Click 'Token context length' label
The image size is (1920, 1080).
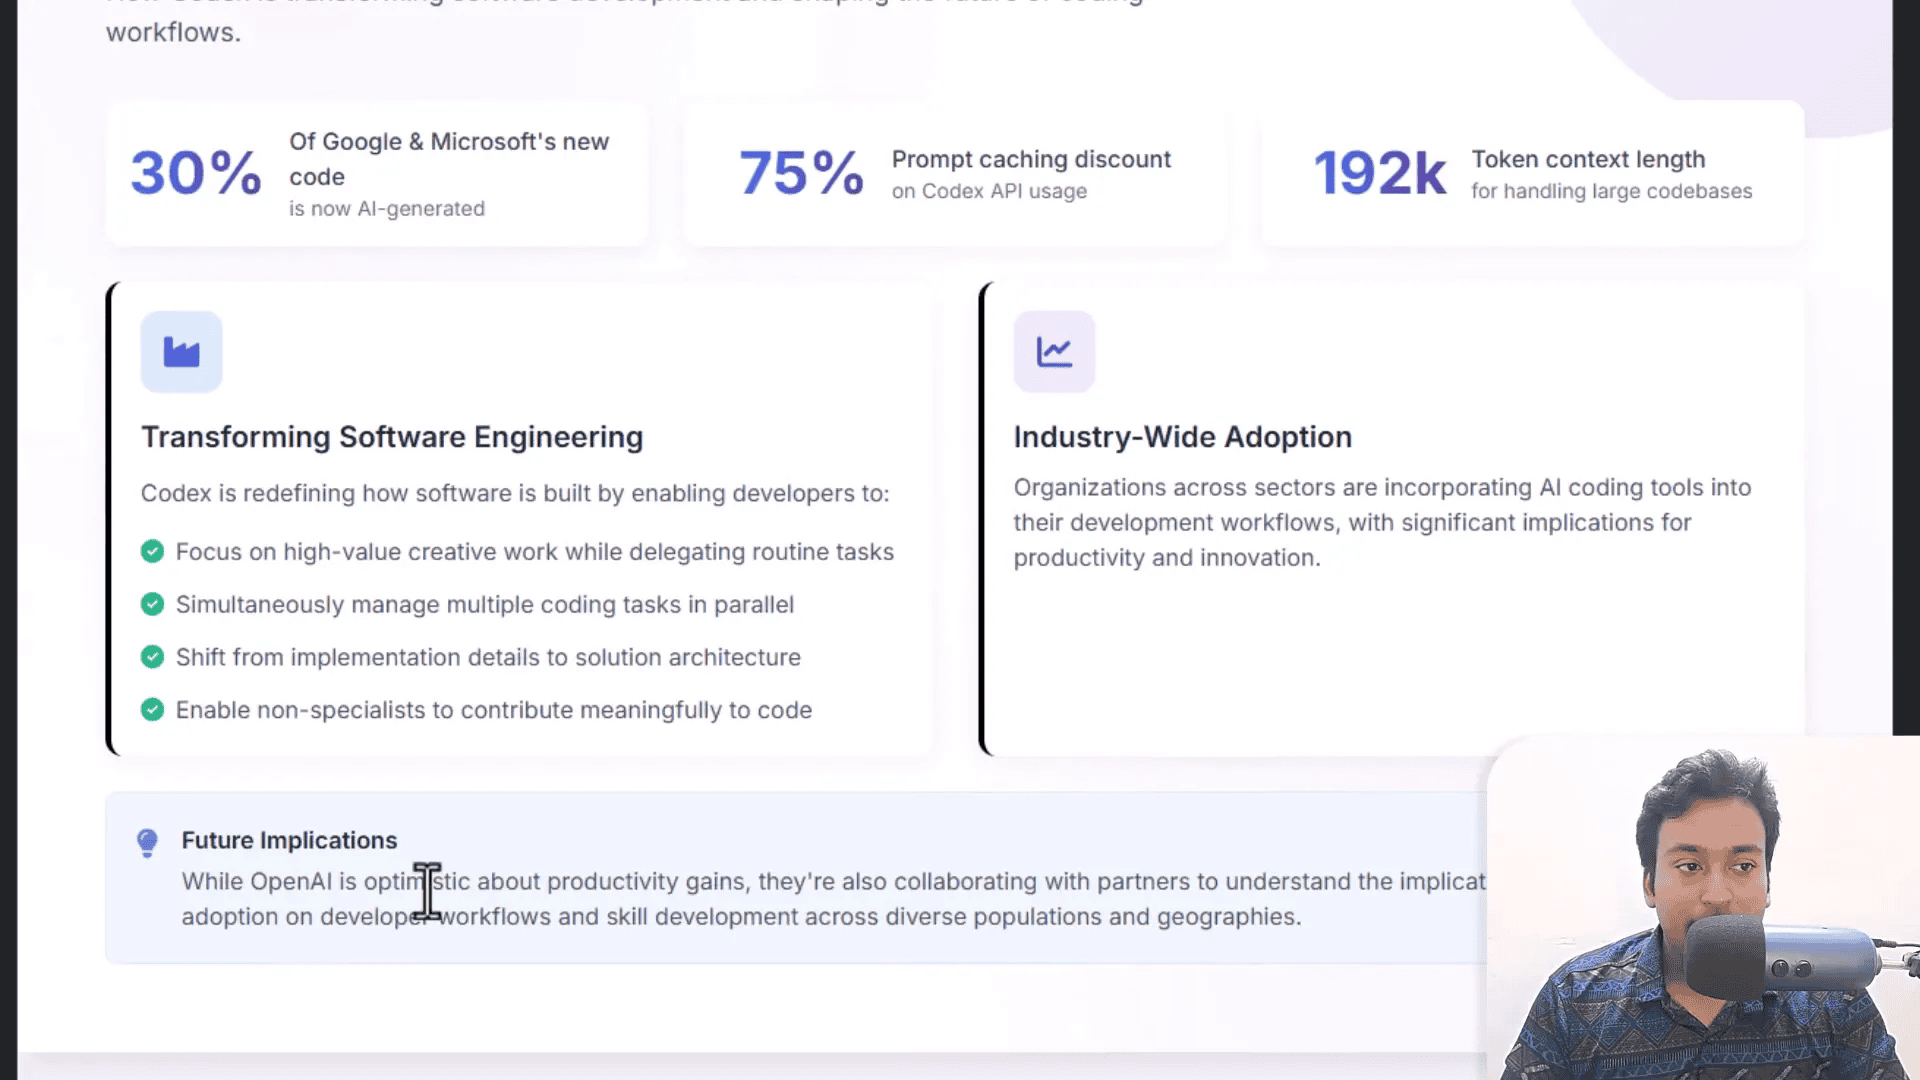(1588, 159)
